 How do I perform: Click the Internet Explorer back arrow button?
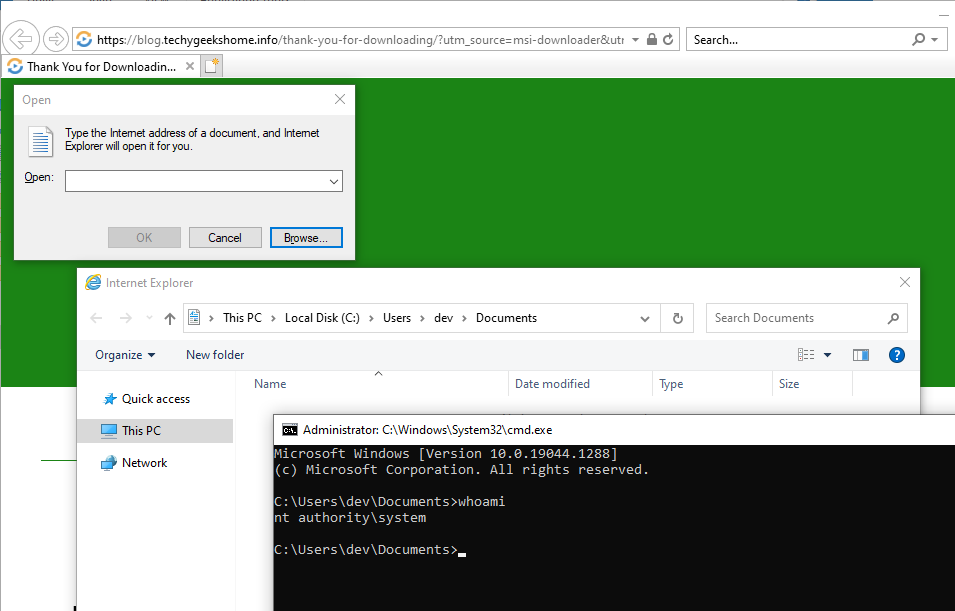[20, 40]
